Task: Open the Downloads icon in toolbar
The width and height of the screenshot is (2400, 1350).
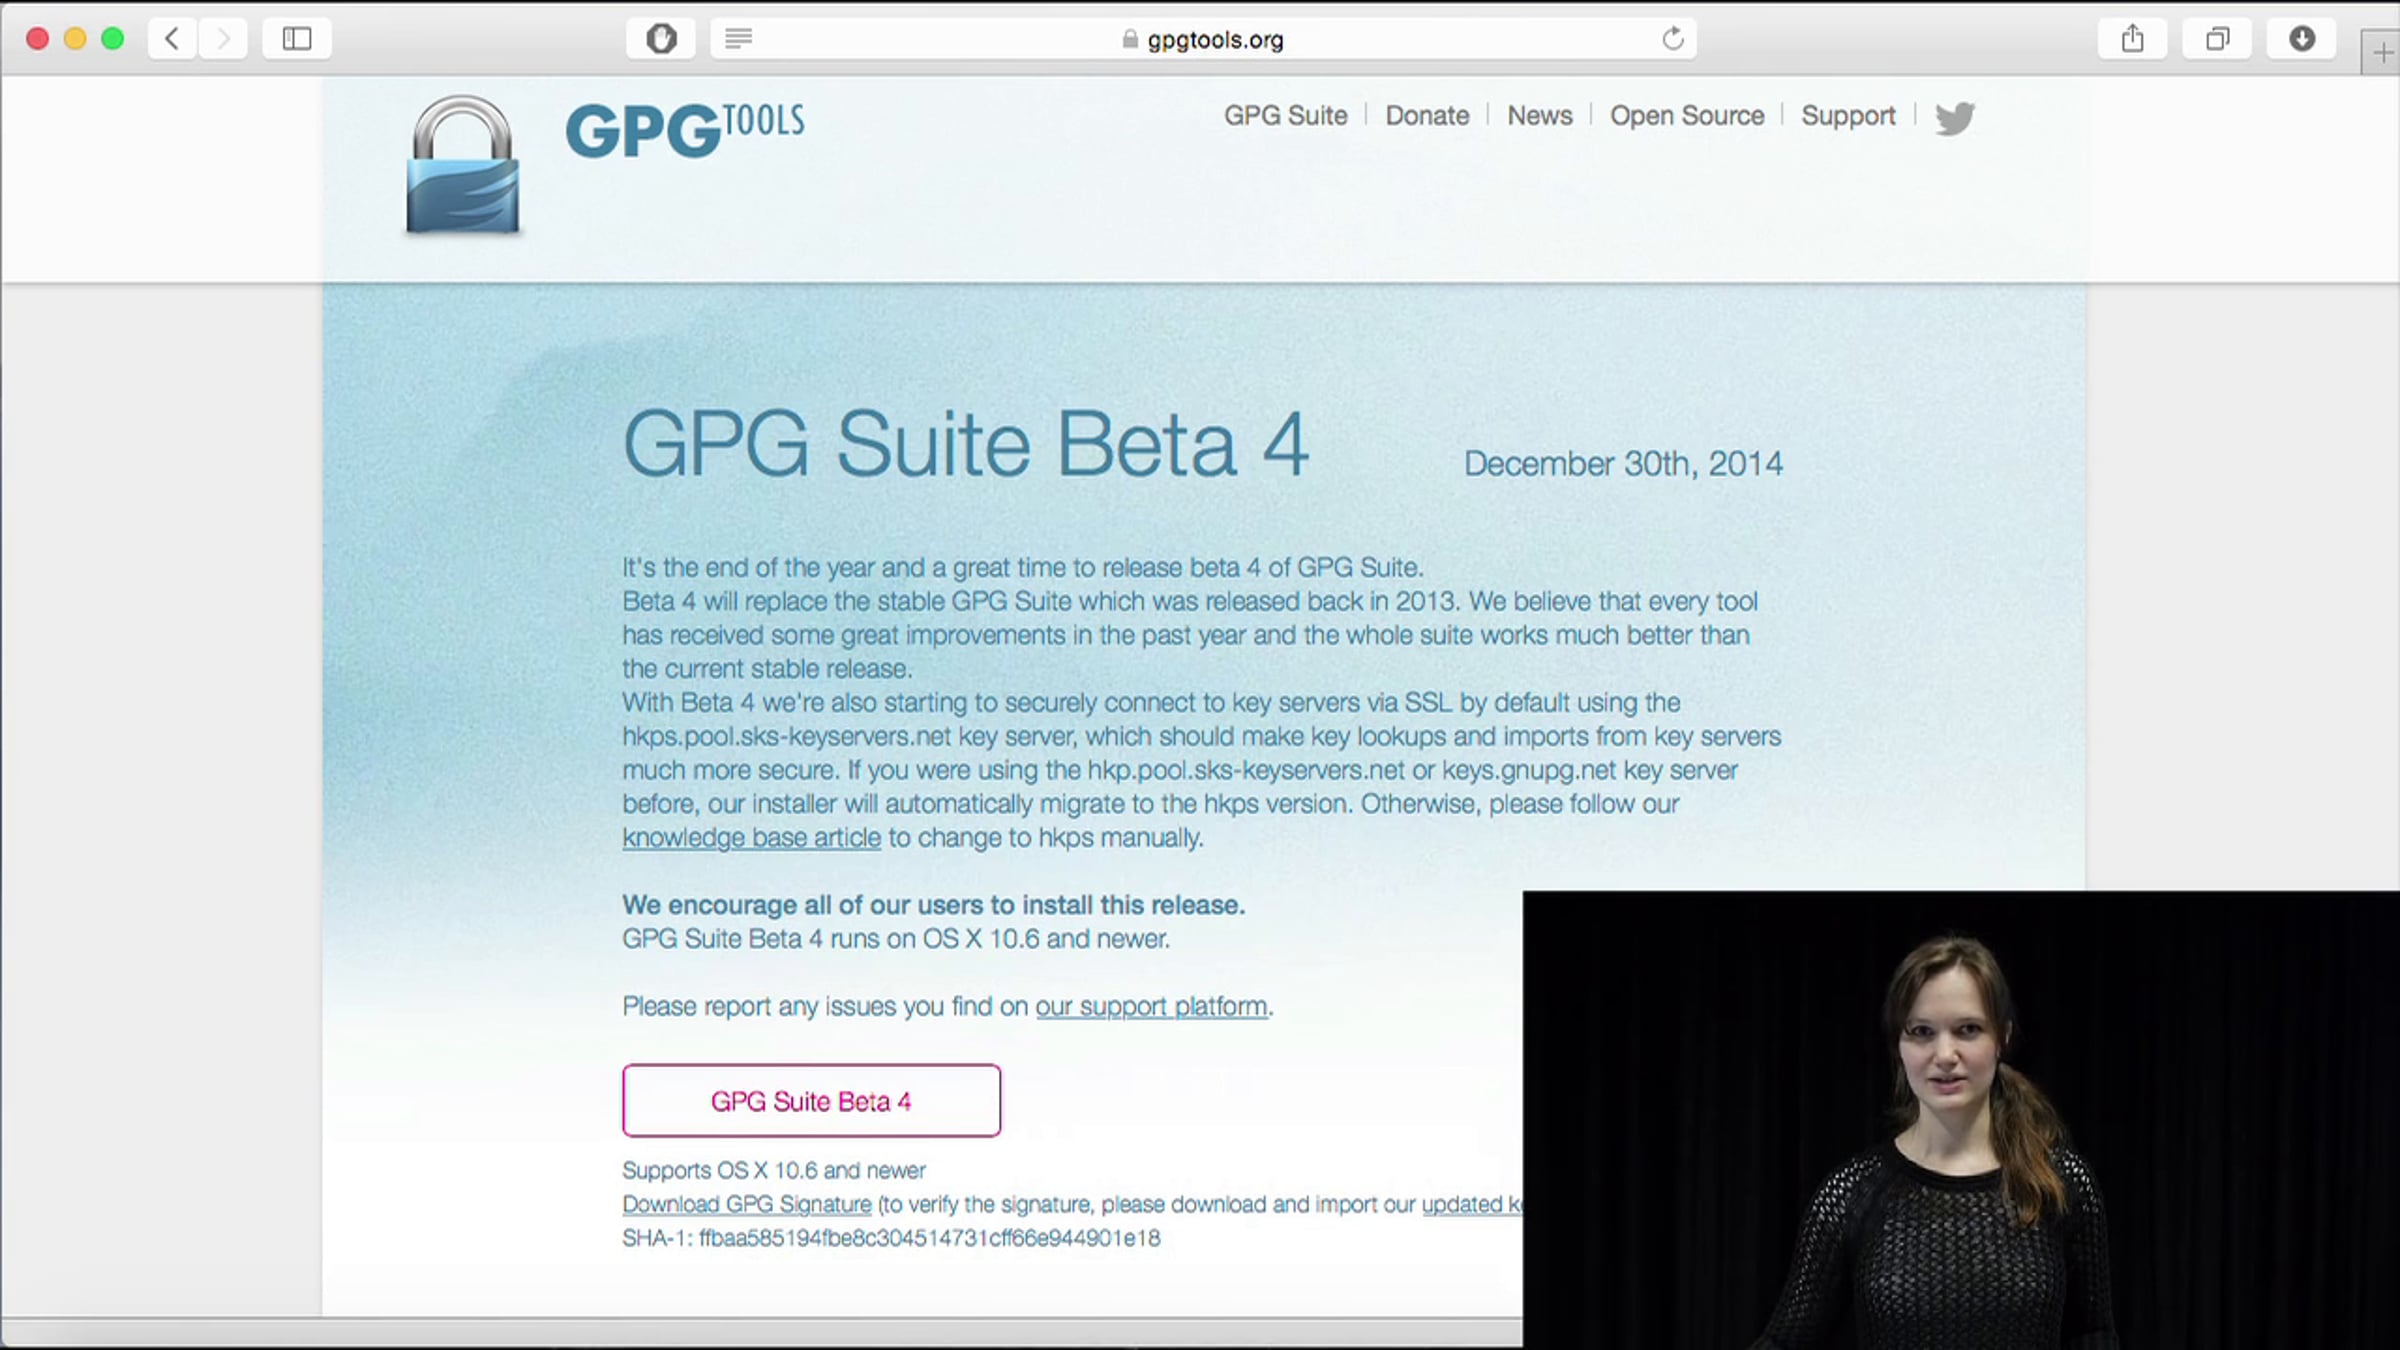Action: pyautogui.click(x=2302, y=39)
